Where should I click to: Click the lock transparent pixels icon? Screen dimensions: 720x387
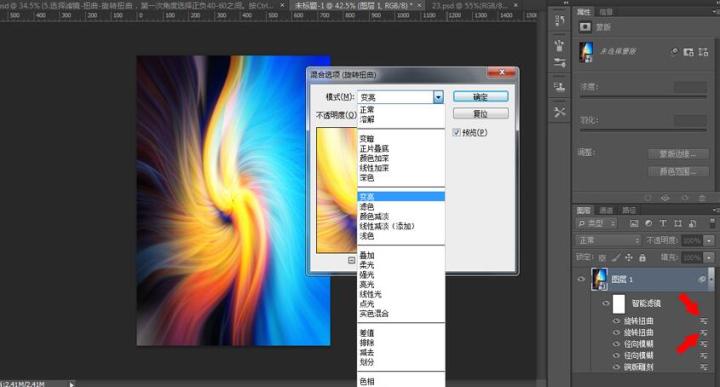click(602, 258)
